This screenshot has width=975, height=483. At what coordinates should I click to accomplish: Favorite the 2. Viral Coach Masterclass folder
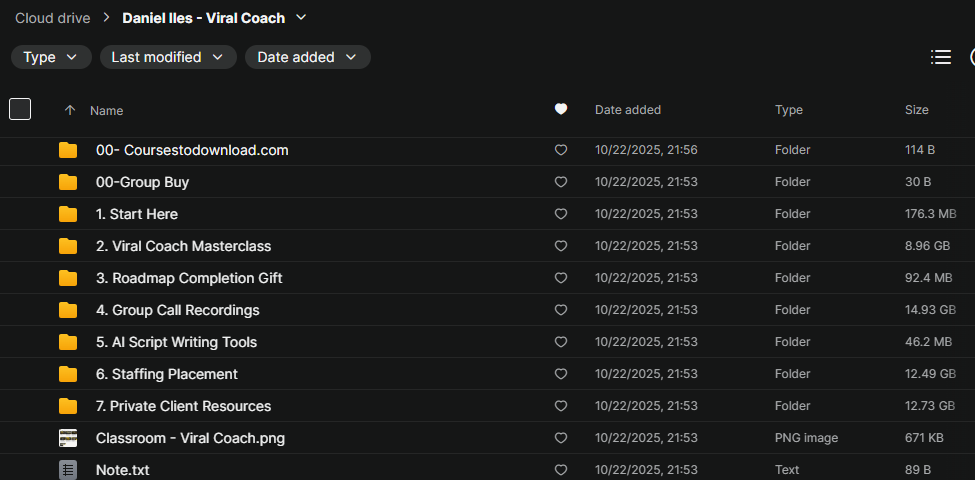[x=561, y=246]
